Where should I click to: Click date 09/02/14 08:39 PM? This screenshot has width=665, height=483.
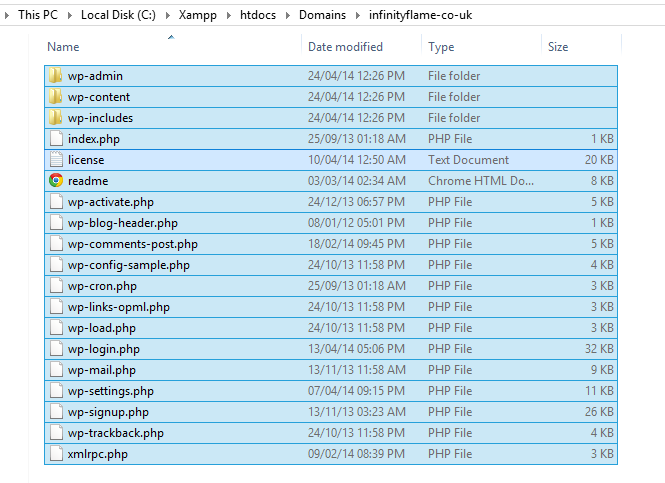[x=356, y=454]
